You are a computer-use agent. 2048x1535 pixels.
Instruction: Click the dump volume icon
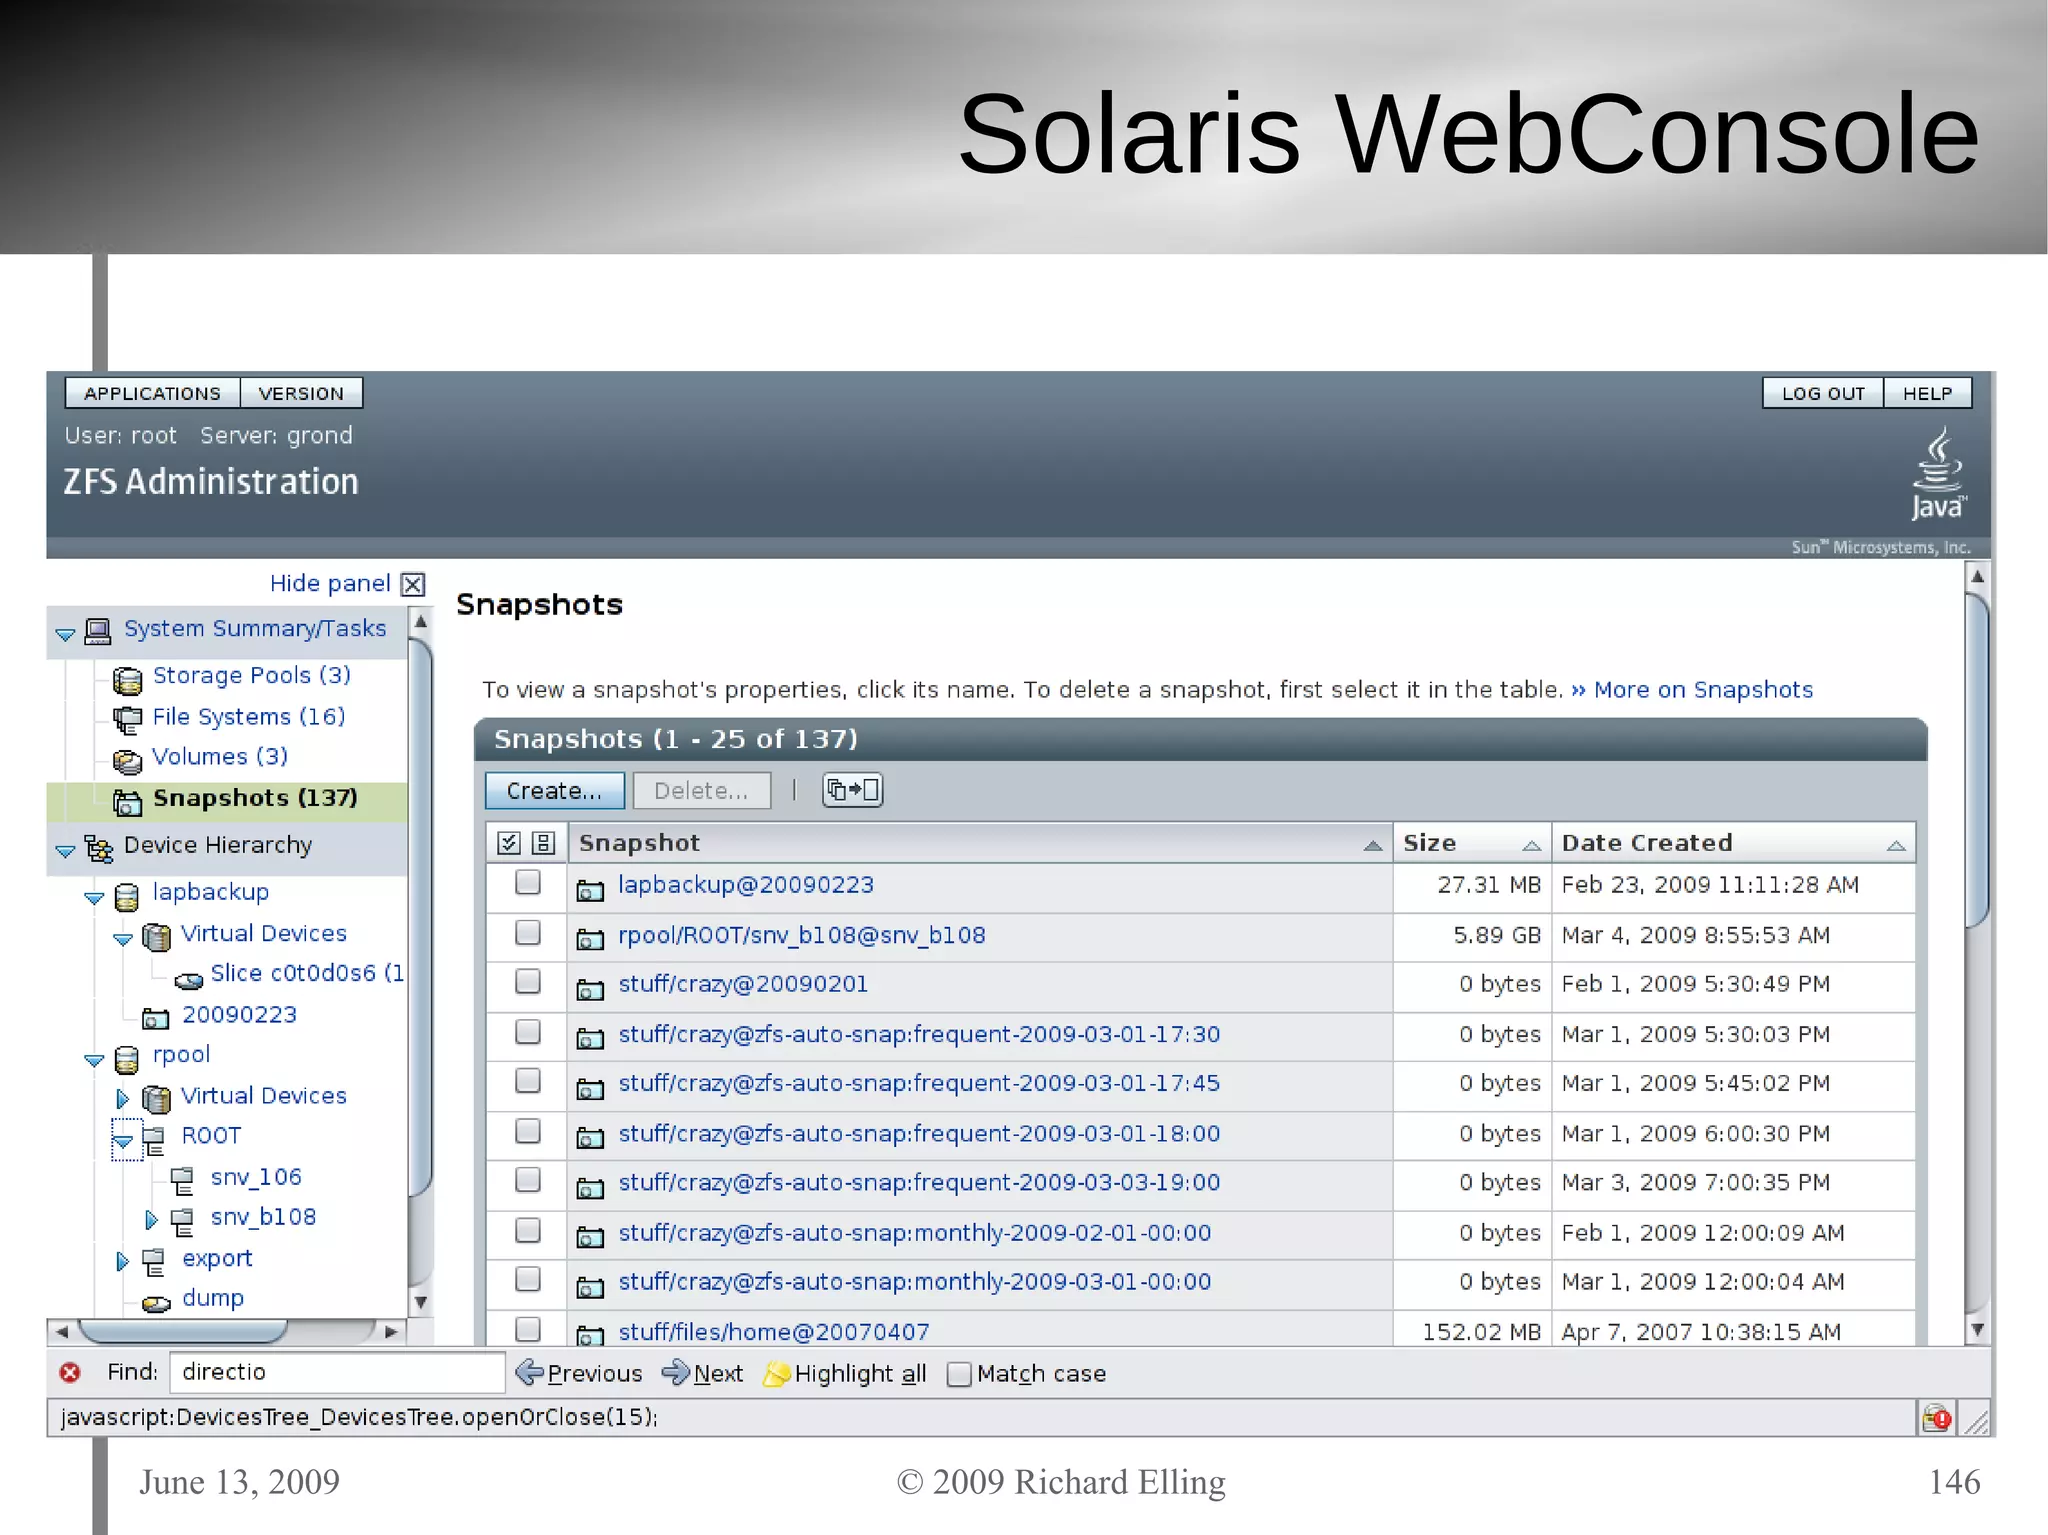point(156,1303)
